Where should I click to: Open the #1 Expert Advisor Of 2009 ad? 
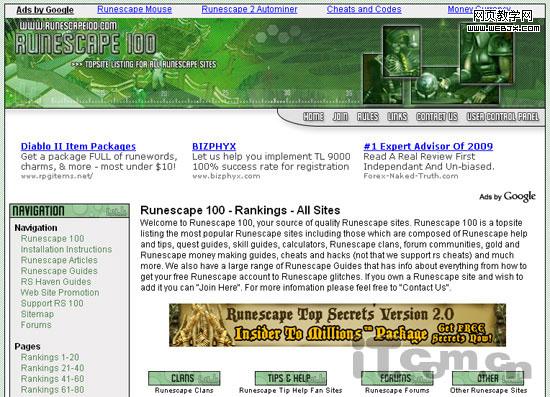click(x=428, y=146)
